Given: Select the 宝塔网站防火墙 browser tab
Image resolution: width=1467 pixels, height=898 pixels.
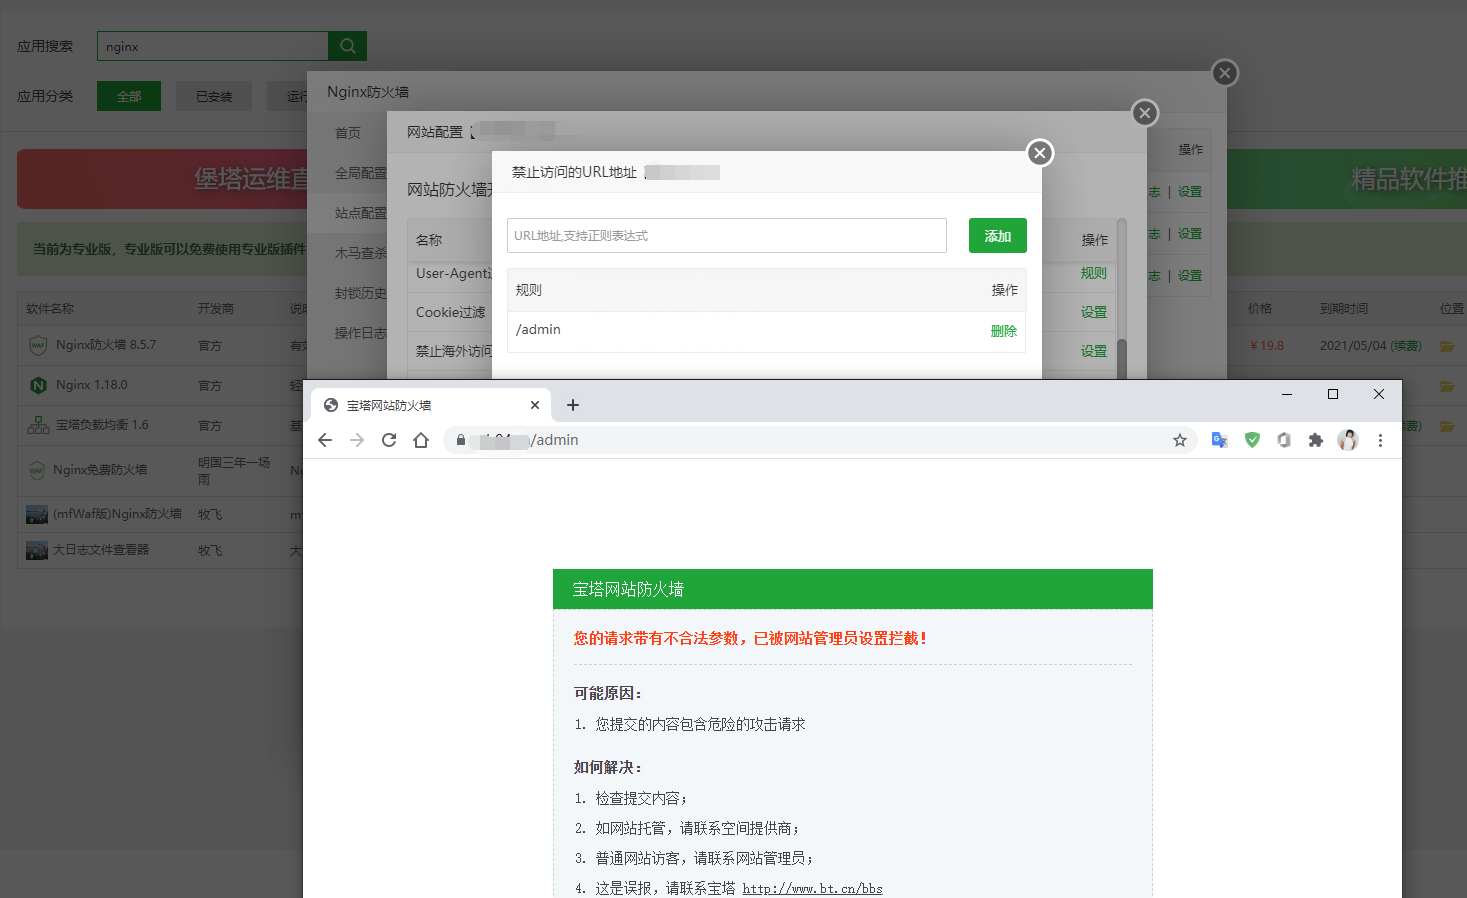Looking at the screenshot, I should coord(431,405).
